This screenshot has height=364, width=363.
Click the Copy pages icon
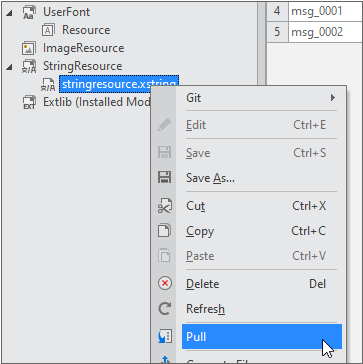point(165,231)
